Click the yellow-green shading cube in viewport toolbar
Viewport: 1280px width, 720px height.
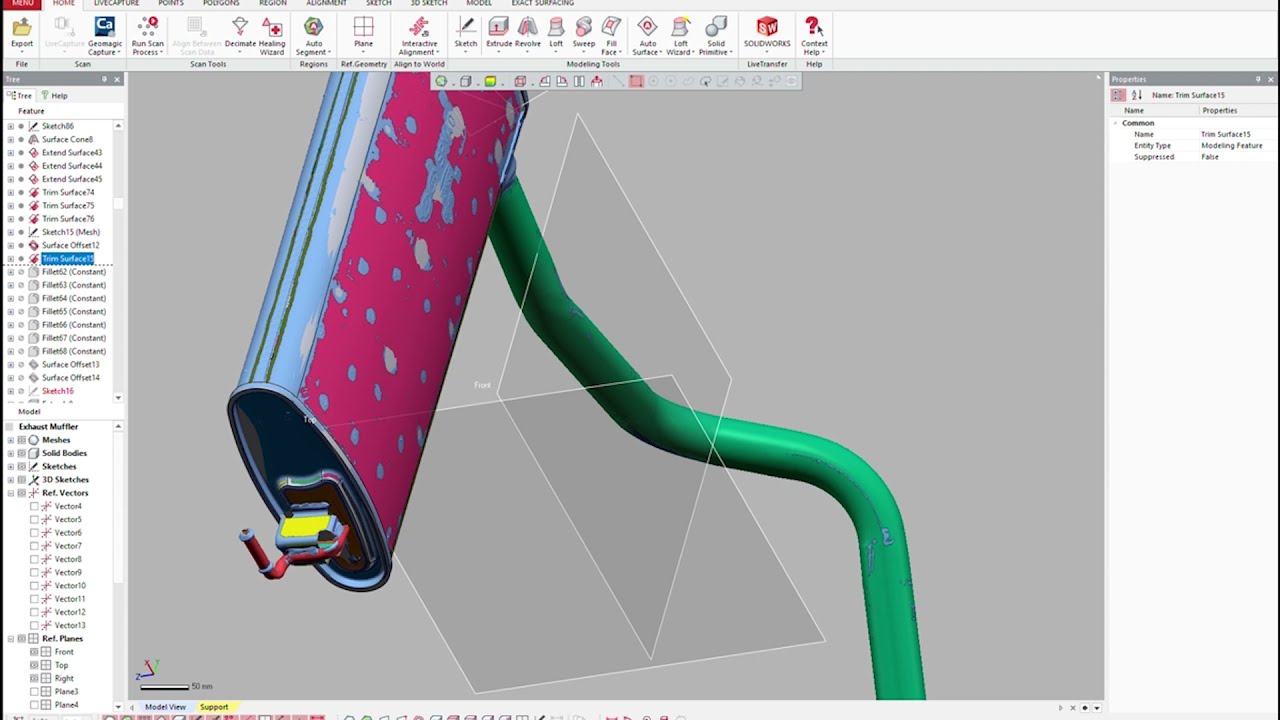tap(490, 81)
